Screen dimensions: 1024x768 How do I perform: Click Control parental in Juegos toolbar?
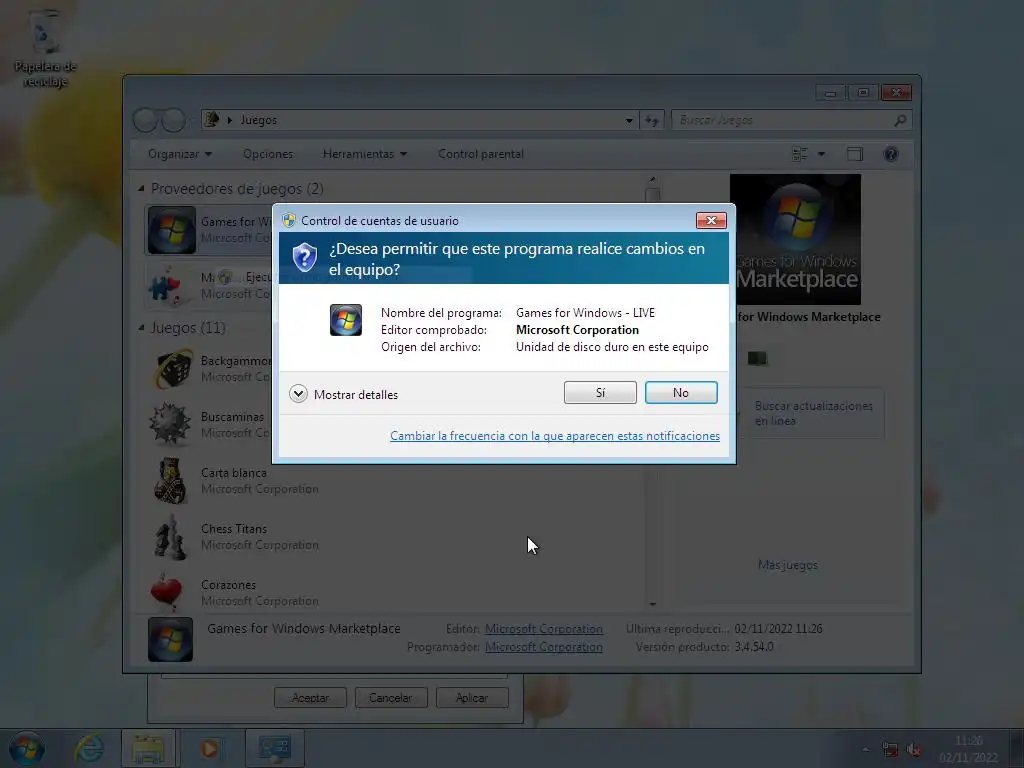tap(481, 154)
